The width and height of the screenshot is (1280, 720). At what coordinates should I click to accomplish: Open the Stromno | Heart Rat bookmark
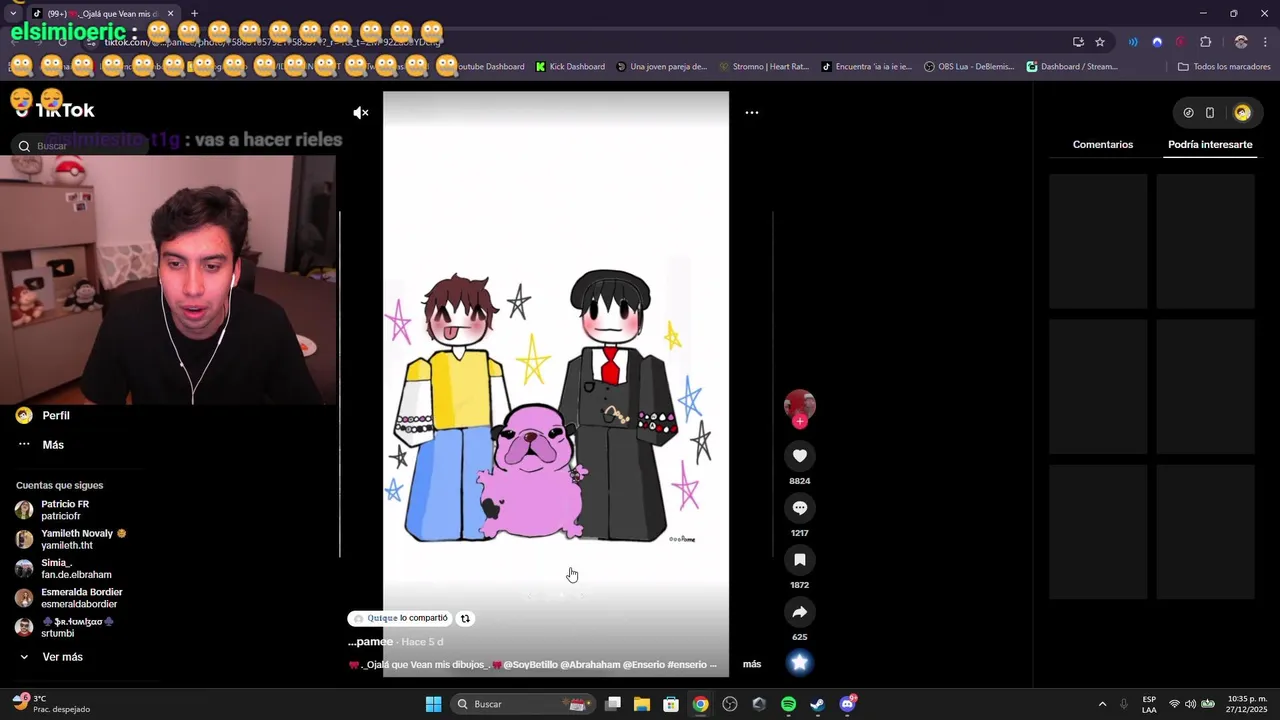(764, 67)
